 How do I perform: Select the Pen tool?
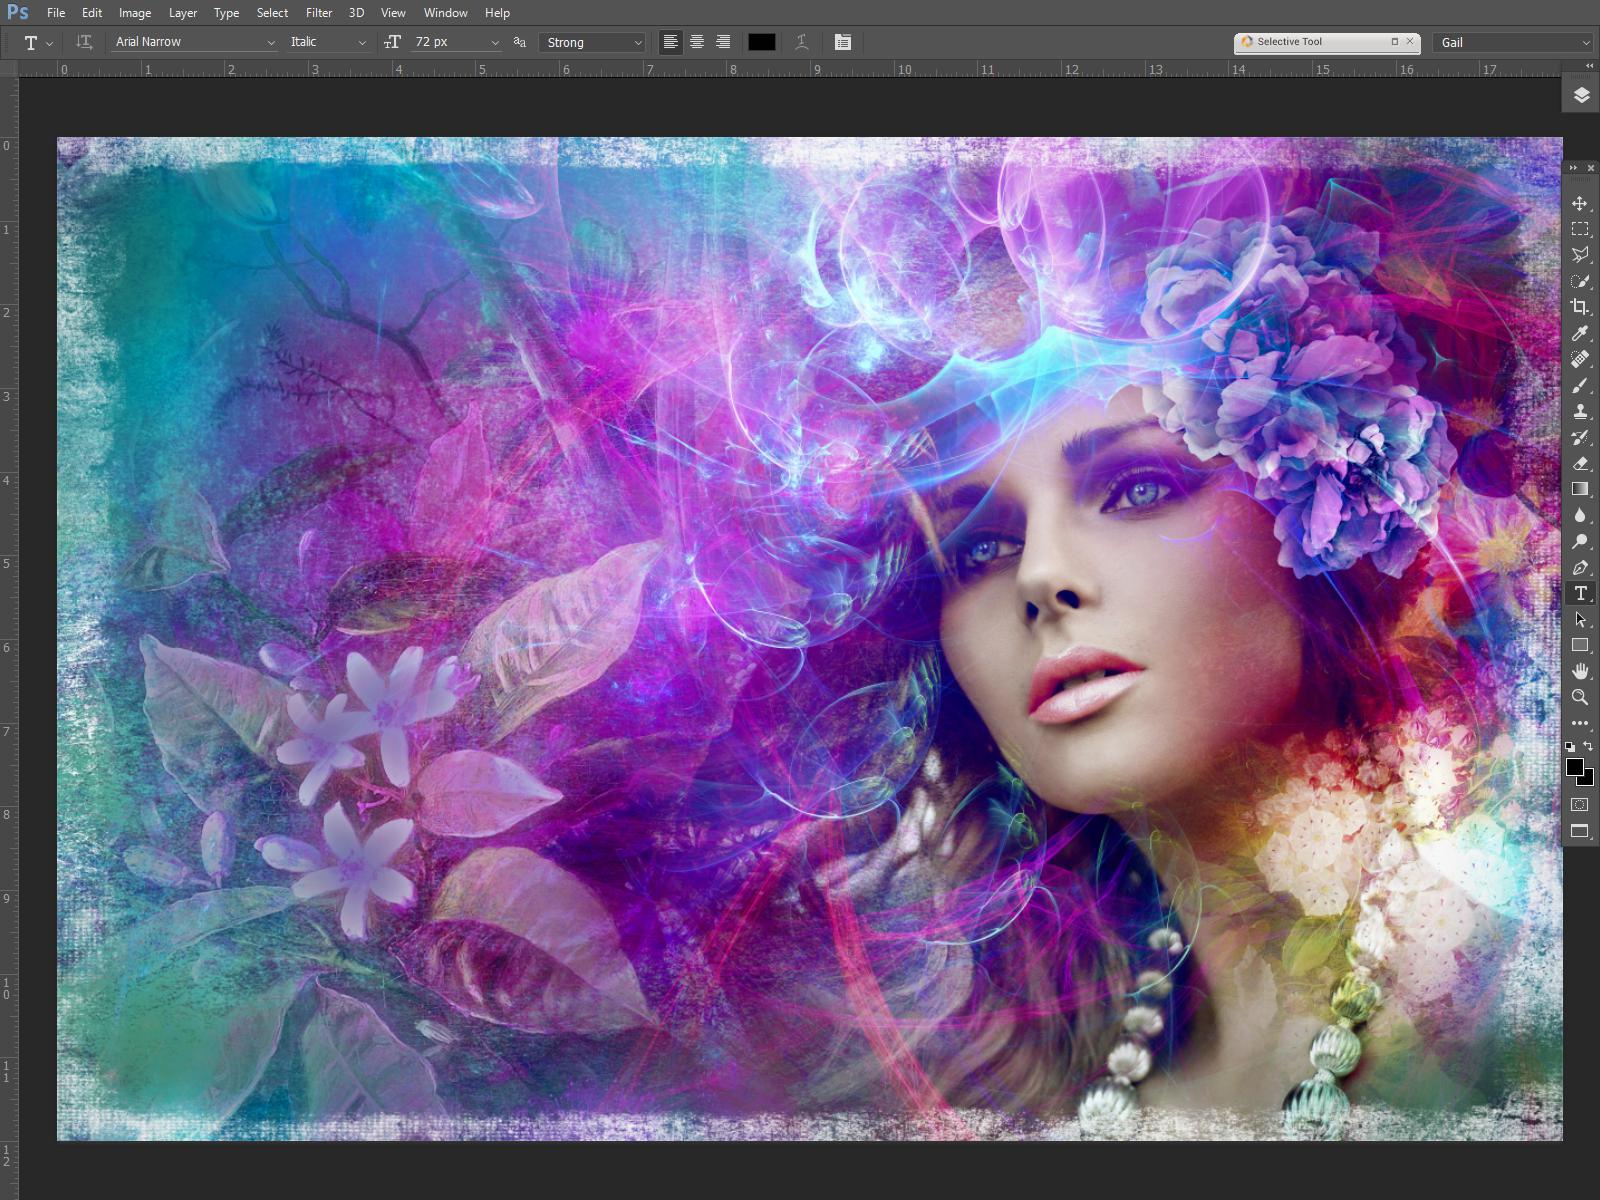1580,568
